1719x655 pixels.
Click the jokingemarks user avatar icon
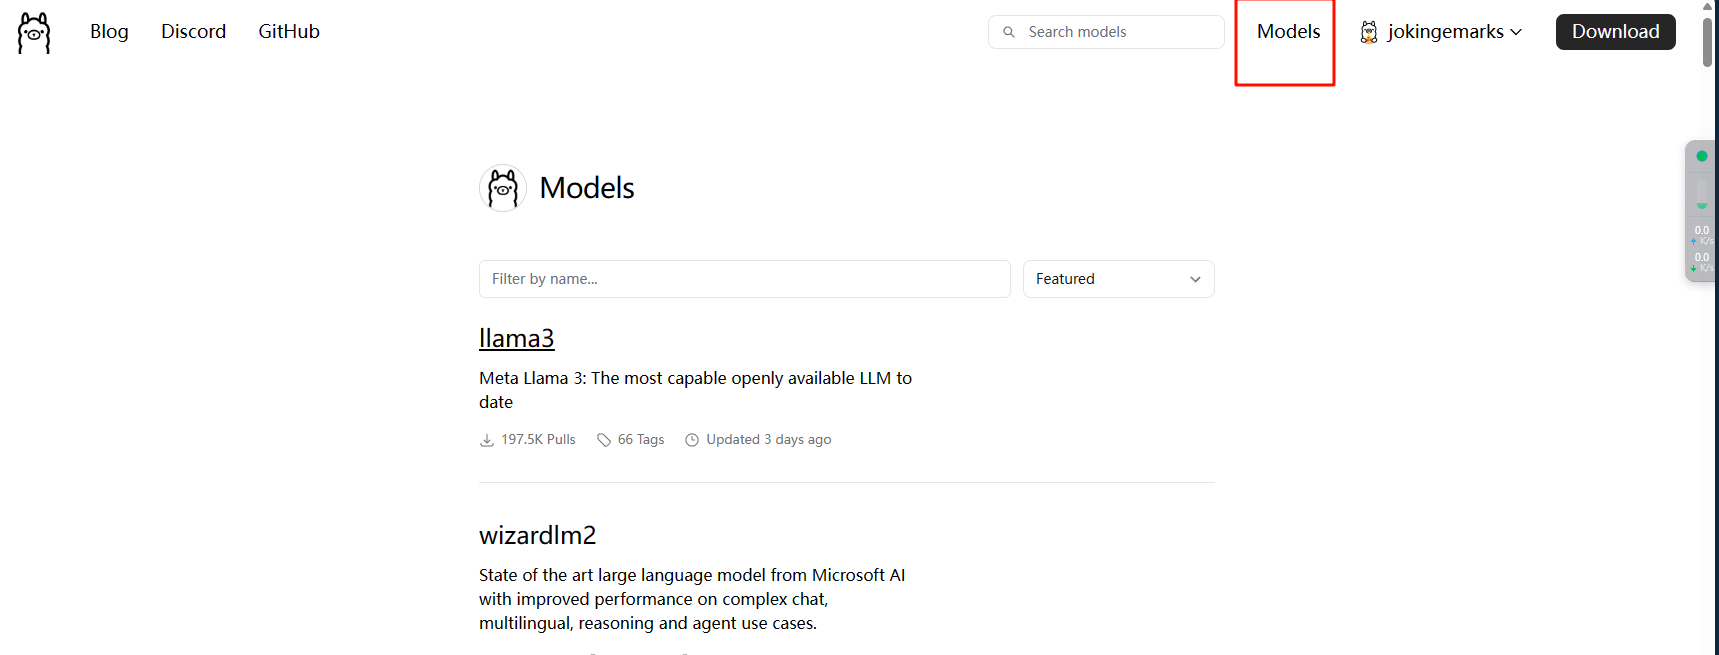1369,32
